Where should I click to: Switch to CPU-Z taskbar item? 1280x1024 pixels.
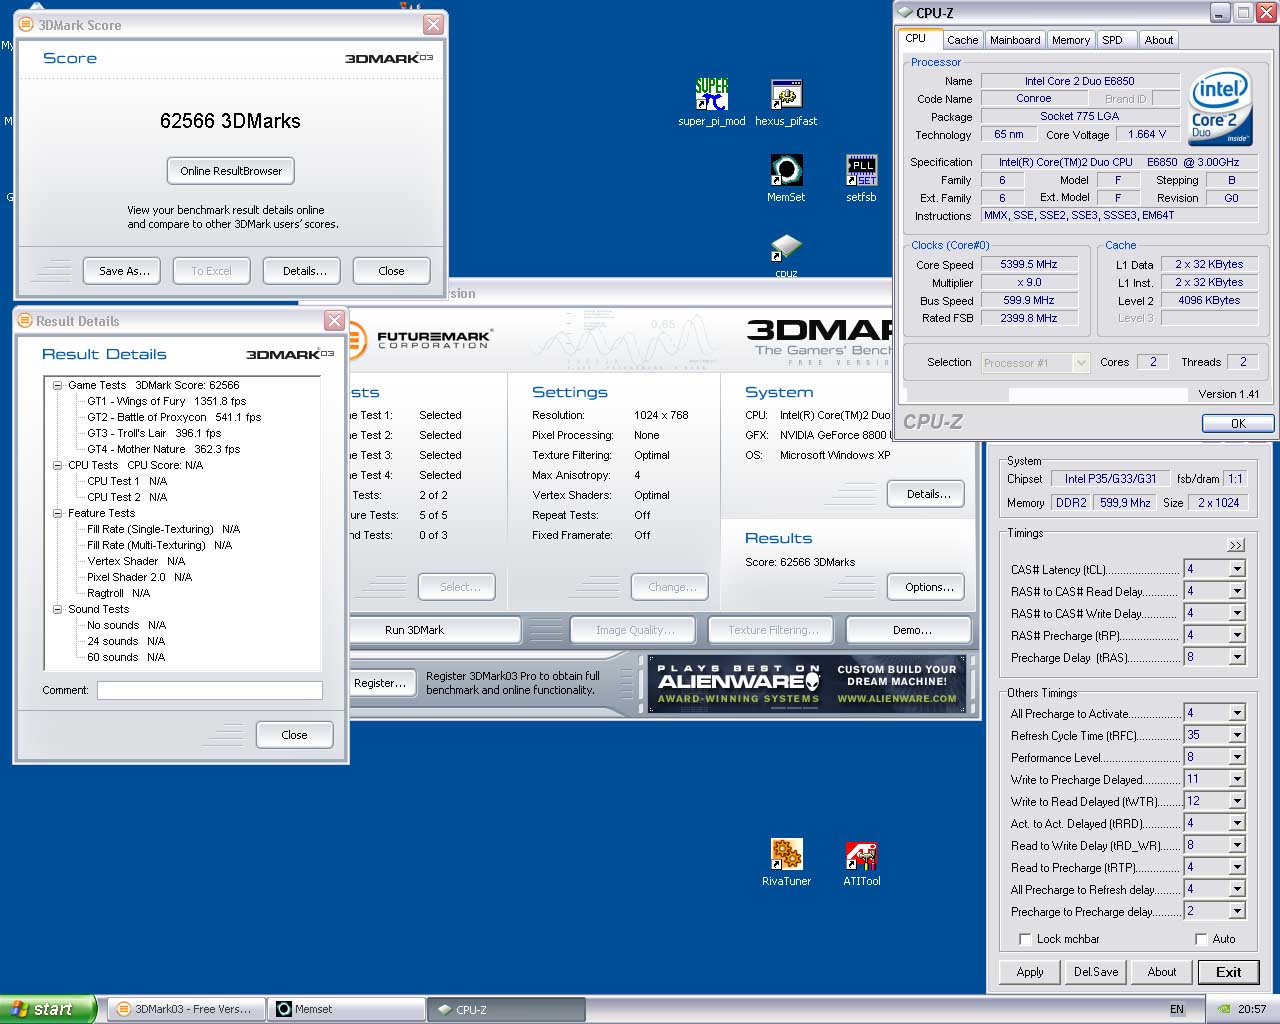click(x=507, y=1009)
